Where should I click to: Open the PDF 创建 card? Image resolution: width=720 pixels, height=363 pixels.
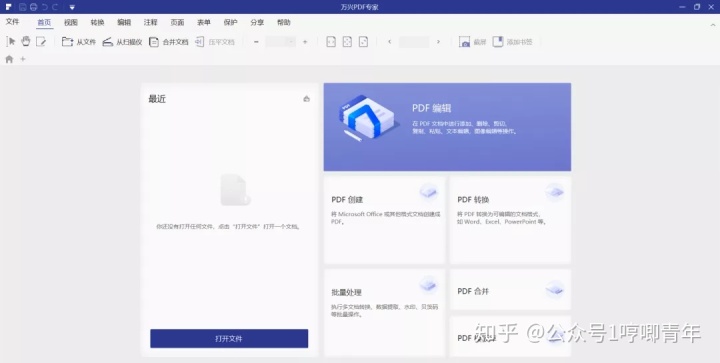point(384,220)
